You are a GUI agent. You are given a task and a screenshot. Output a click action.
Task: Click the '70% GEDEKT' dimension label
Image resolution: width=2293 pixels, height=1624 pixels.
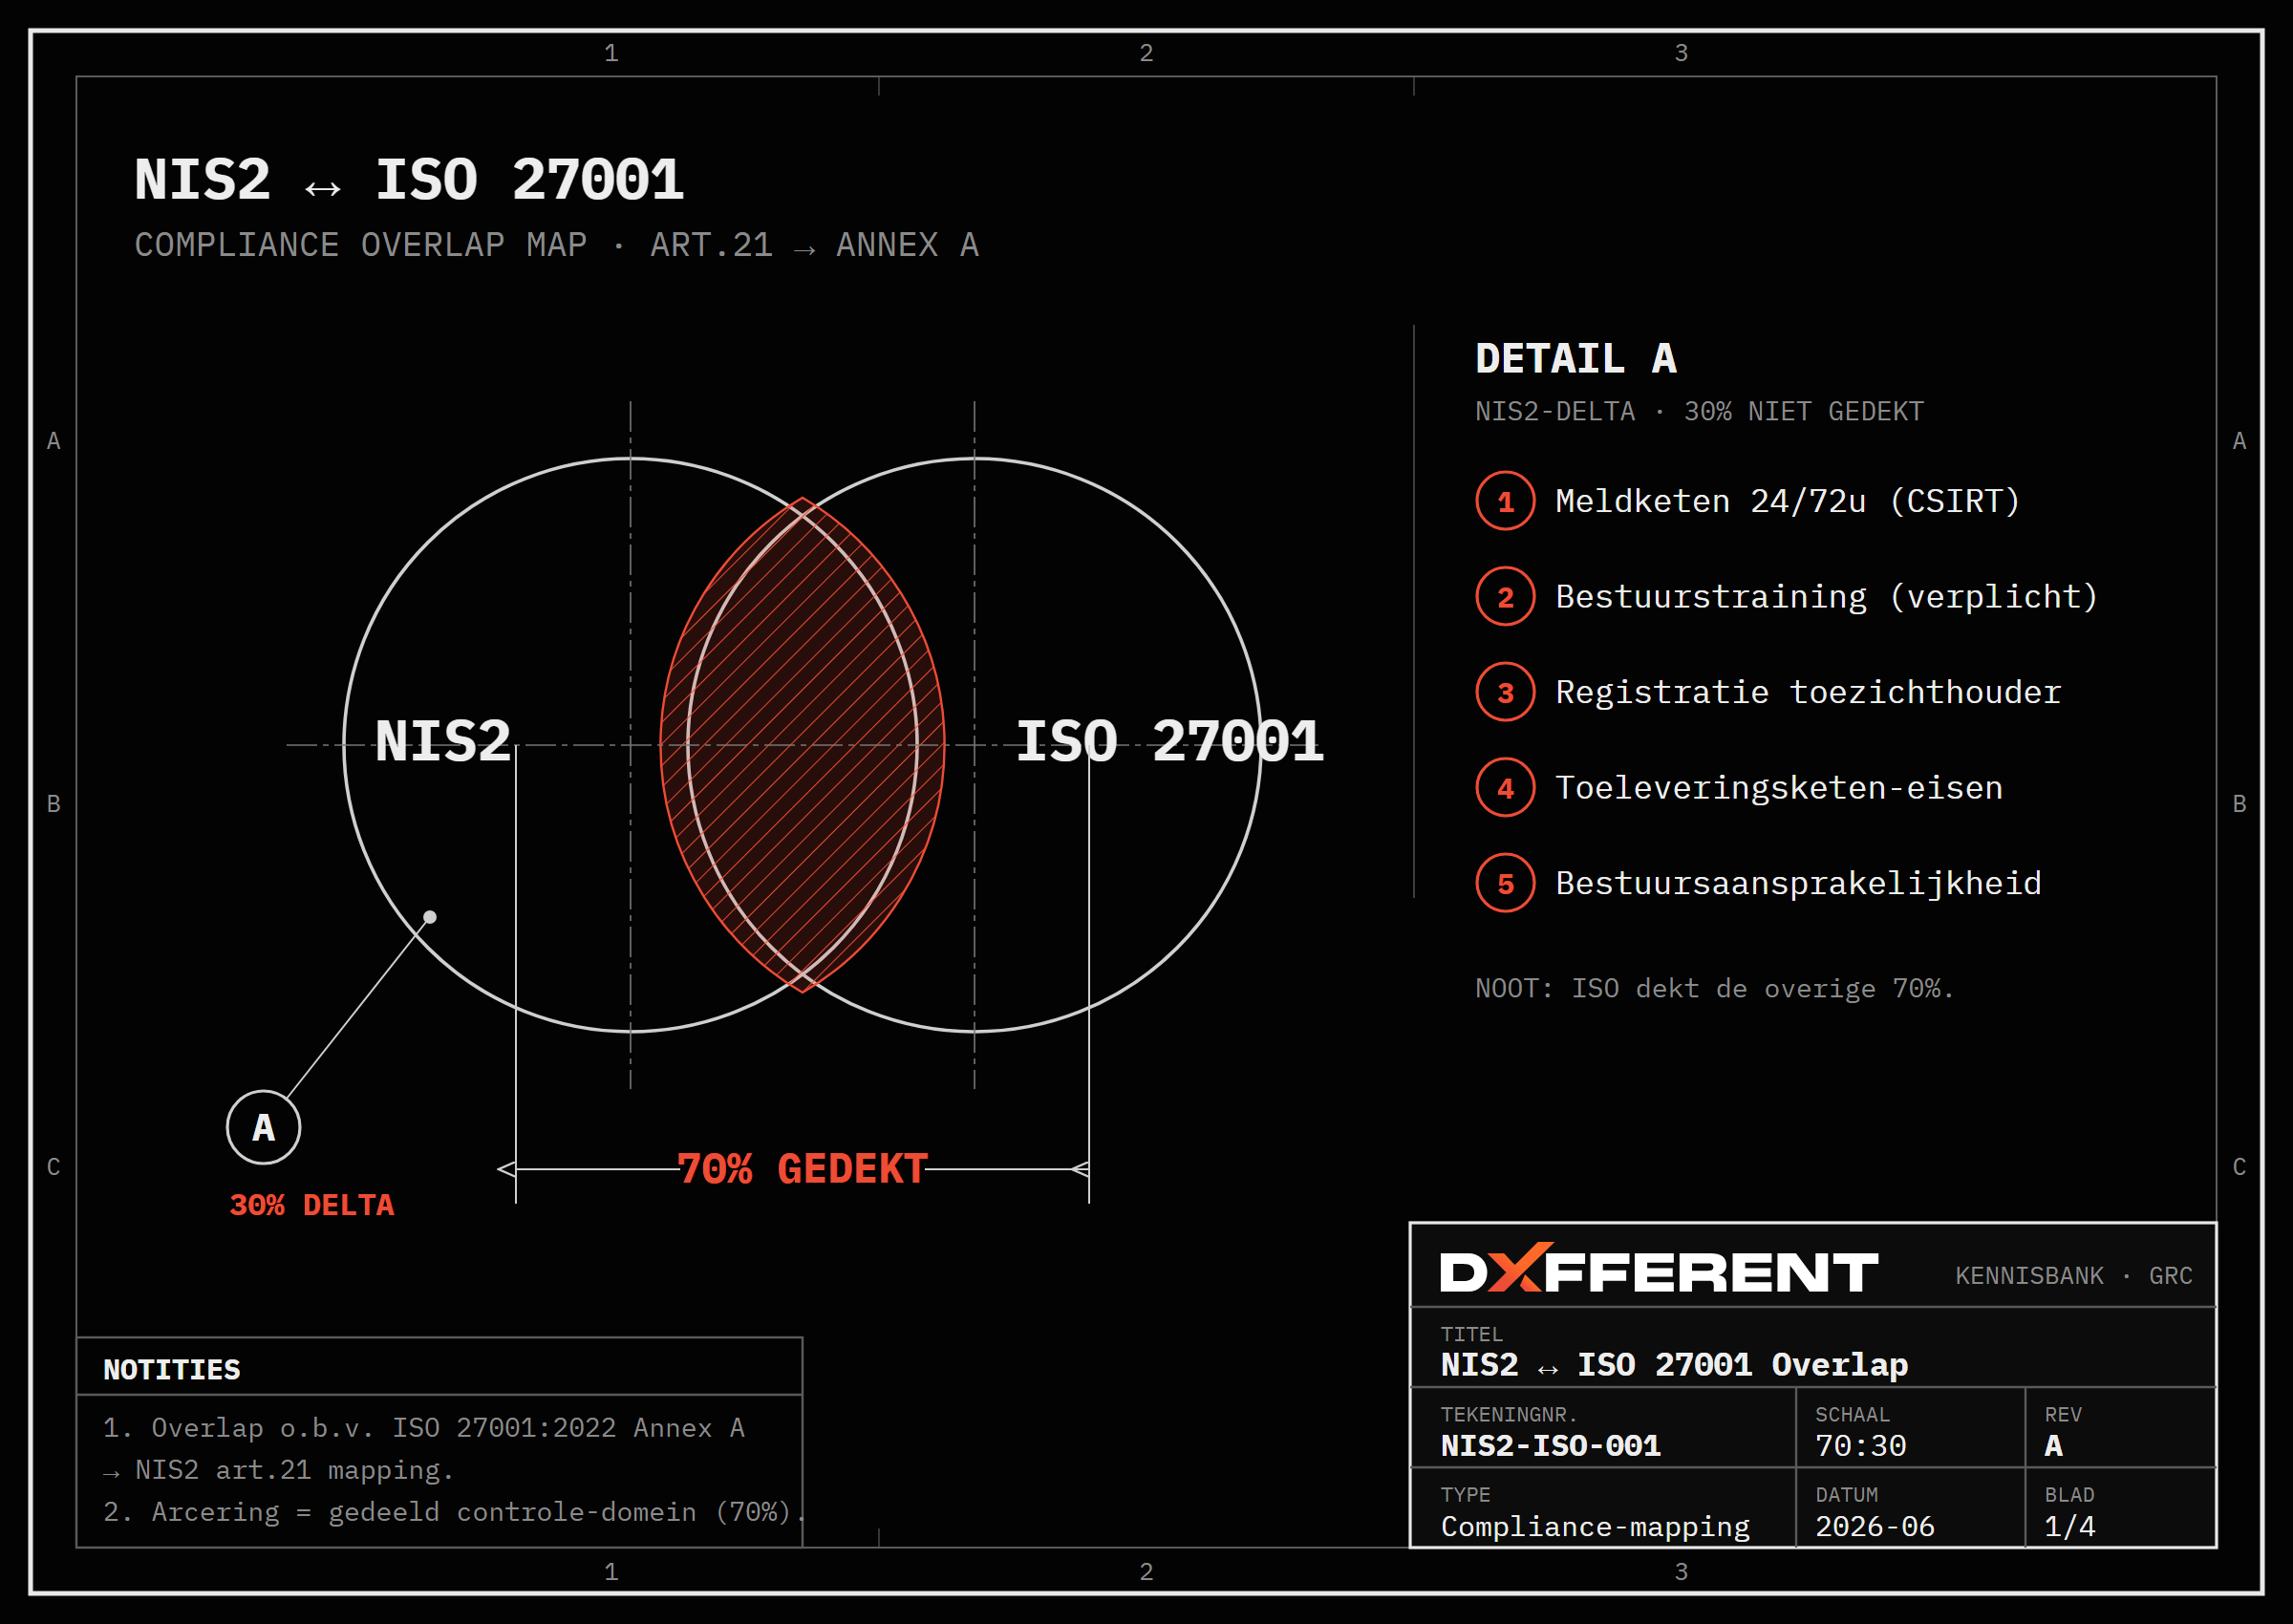click(802, 1169)
